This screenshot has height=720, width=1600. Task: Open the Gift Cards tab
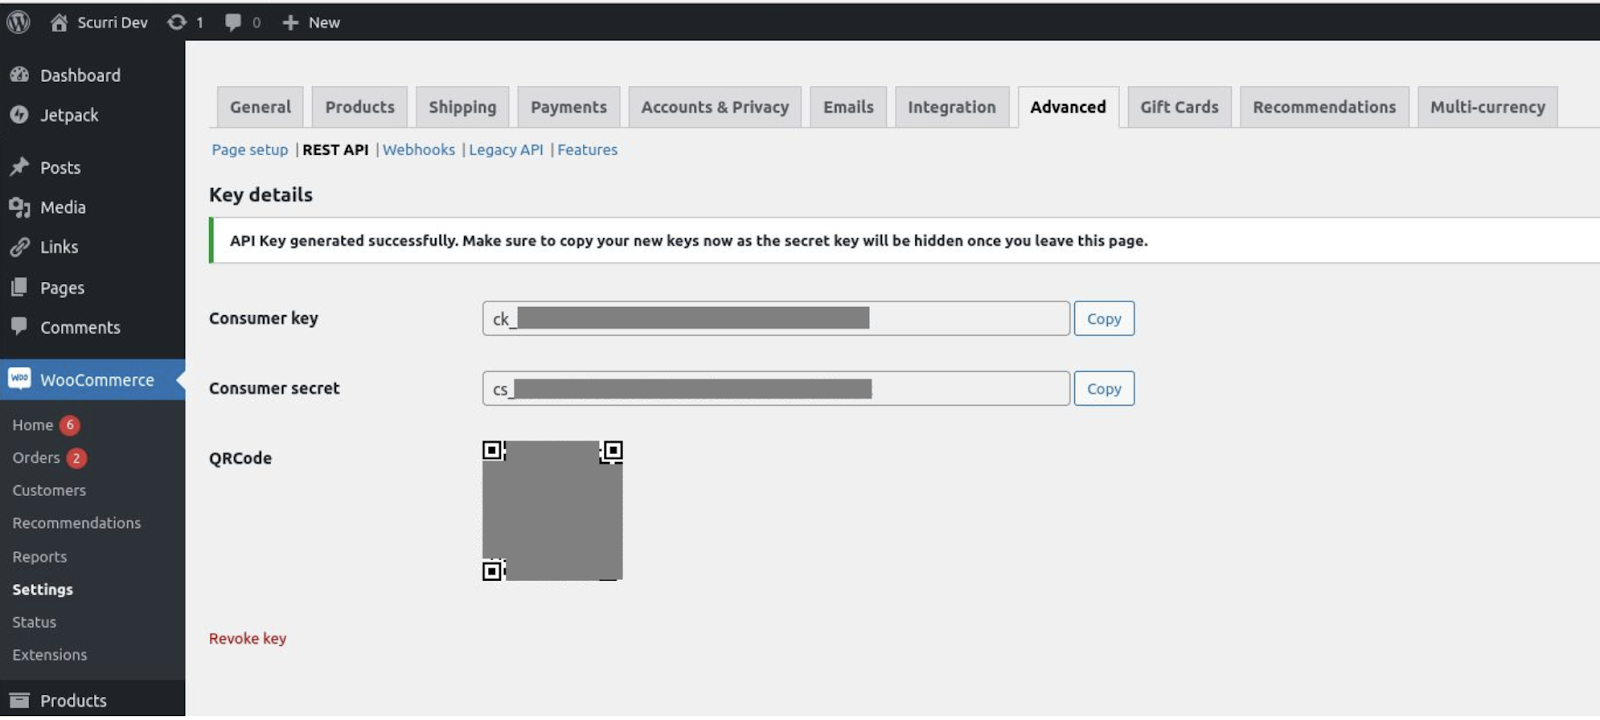[1179, 107]
